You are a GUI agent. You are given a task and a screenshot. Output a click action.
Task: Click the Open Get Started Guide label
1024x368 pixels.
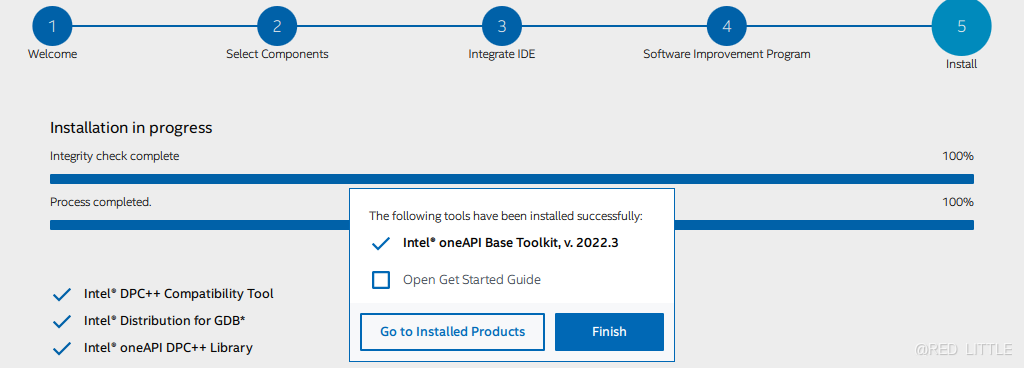[x=472, y=280]
